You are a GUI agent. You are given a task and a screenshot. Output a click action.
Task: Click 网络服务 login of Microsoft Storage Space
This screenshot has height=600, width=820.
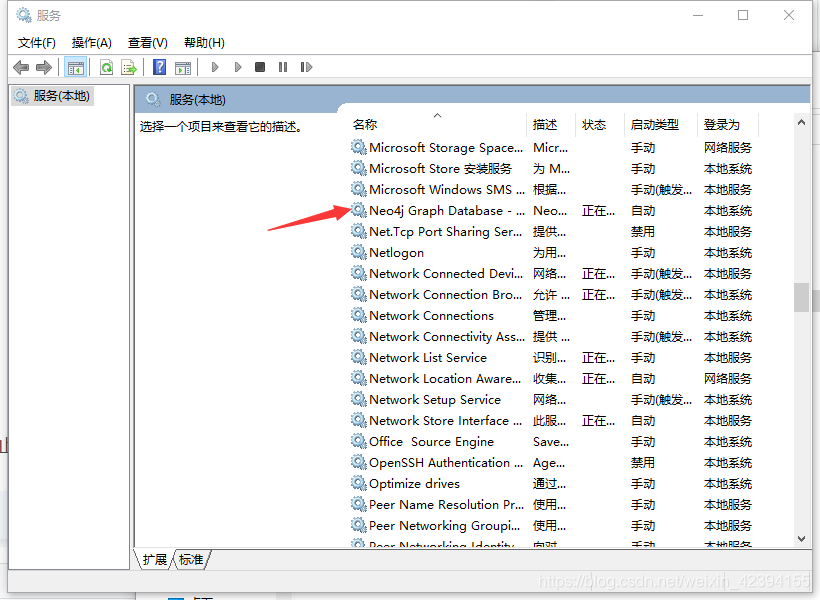pos(727,148)
